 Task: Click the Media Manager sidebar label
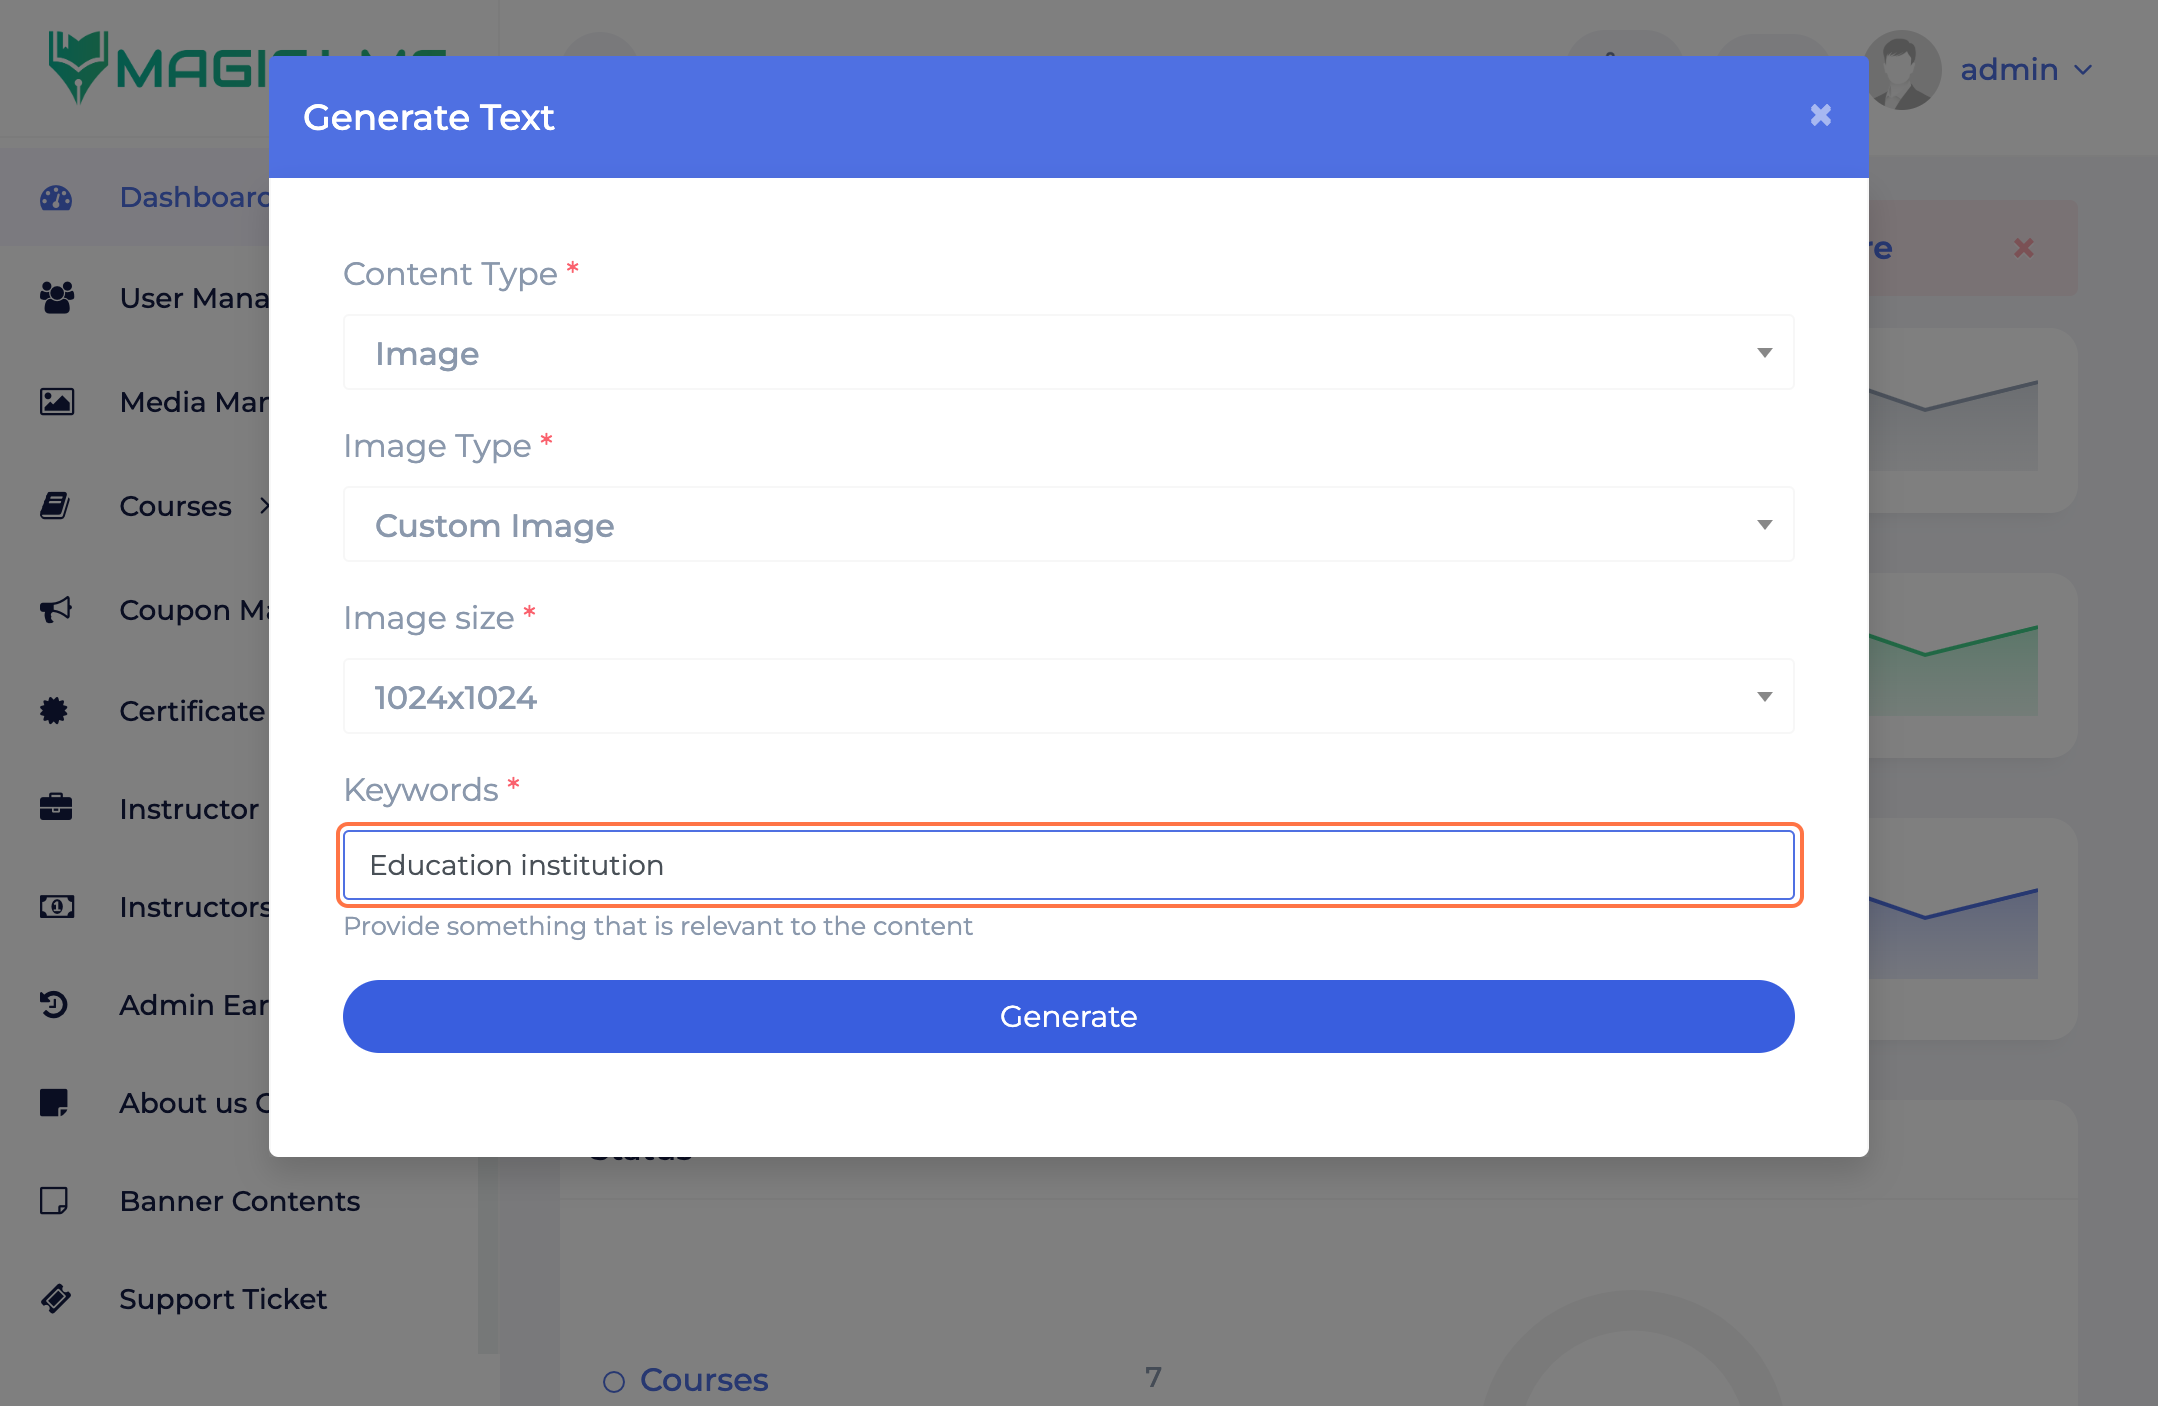195,402
